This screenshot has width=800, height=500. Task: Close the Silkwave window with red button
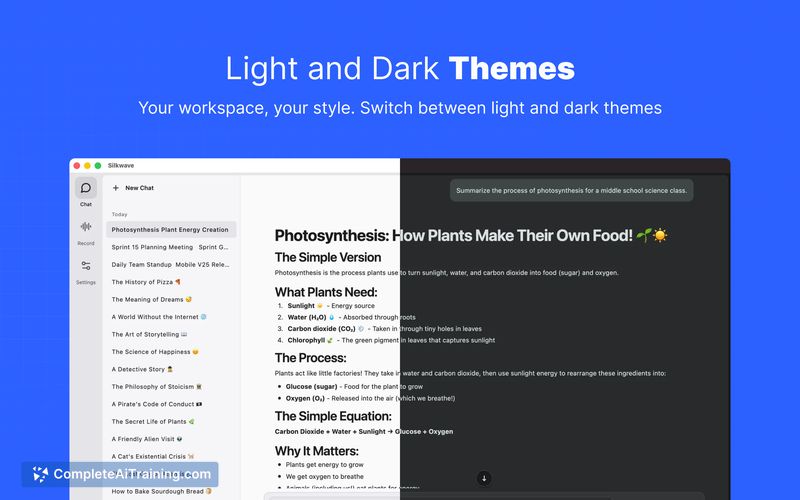(77, 166)
